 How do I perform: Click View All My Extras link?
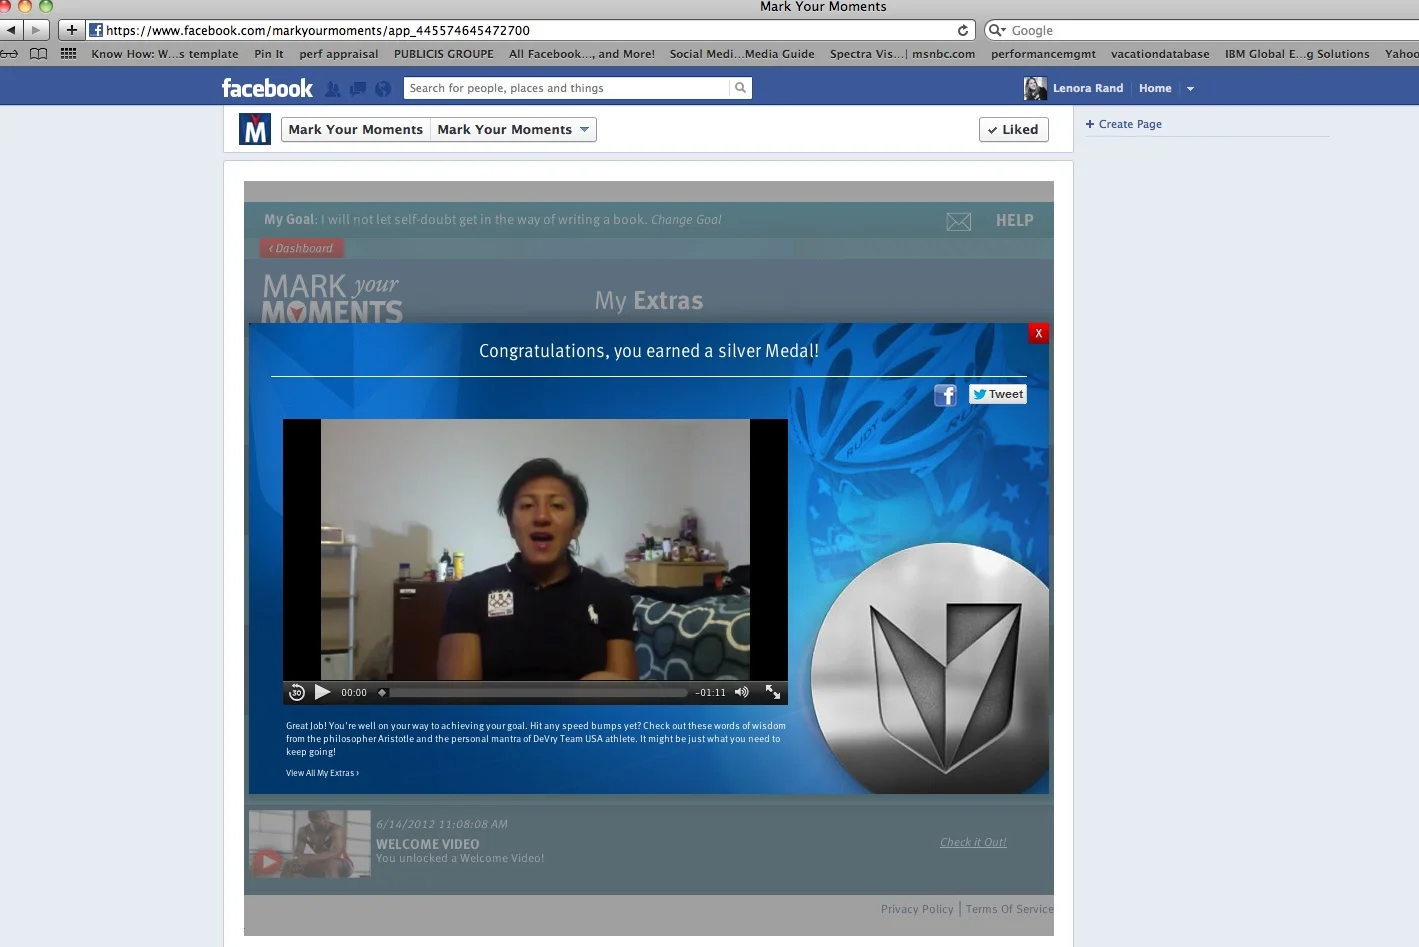tap(322, 773)
